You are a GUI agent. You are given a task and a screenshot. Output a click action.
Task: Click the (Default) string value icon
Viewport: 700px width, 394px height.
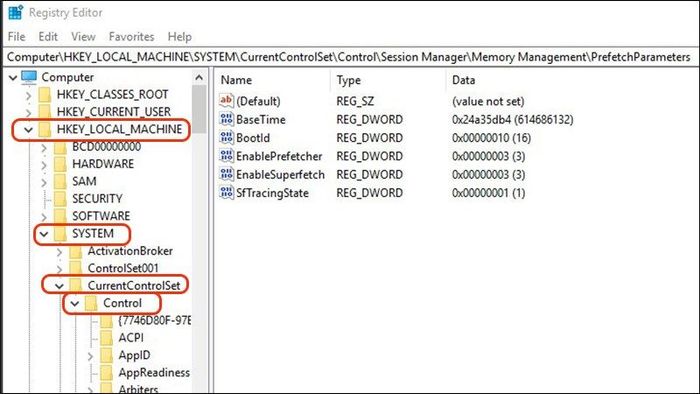[x=226, y=101]
